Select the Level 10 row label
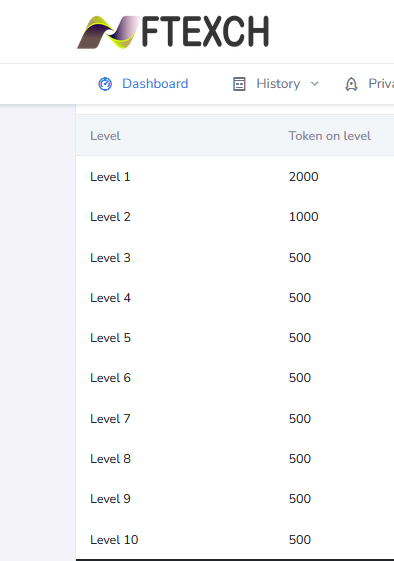 (114, 540)
